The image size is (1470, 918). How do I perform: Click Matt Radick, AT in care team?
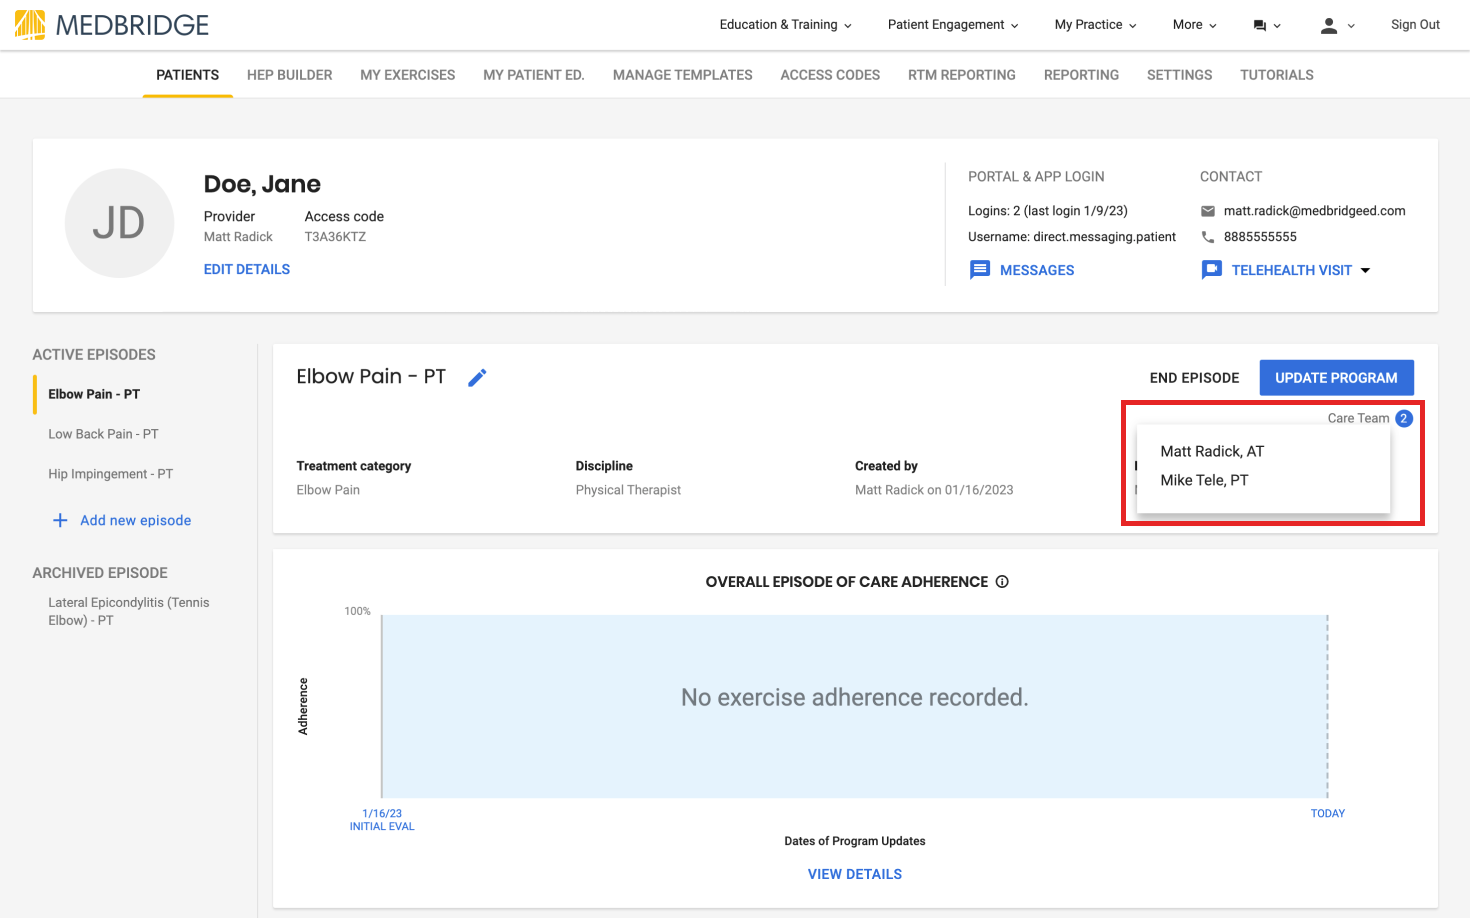pos(1212,452)
